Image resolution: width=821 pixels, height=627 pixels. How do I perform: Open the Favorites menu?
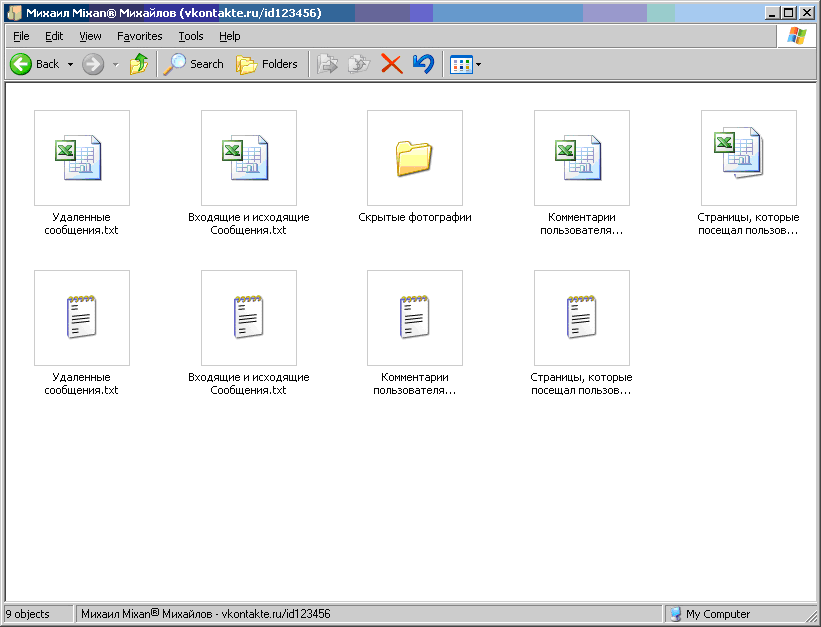click(139, 36)
